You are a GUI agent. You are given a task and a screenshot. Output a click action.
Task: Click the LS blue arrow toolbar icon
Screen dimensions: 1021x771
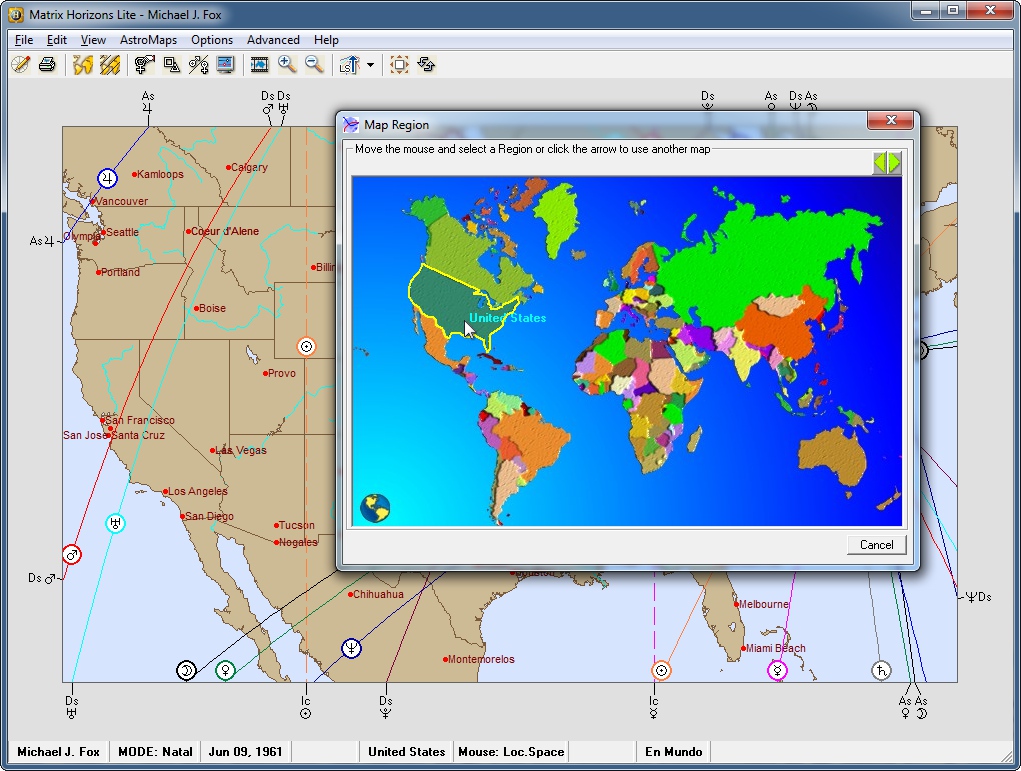click(x=349, y=64)
